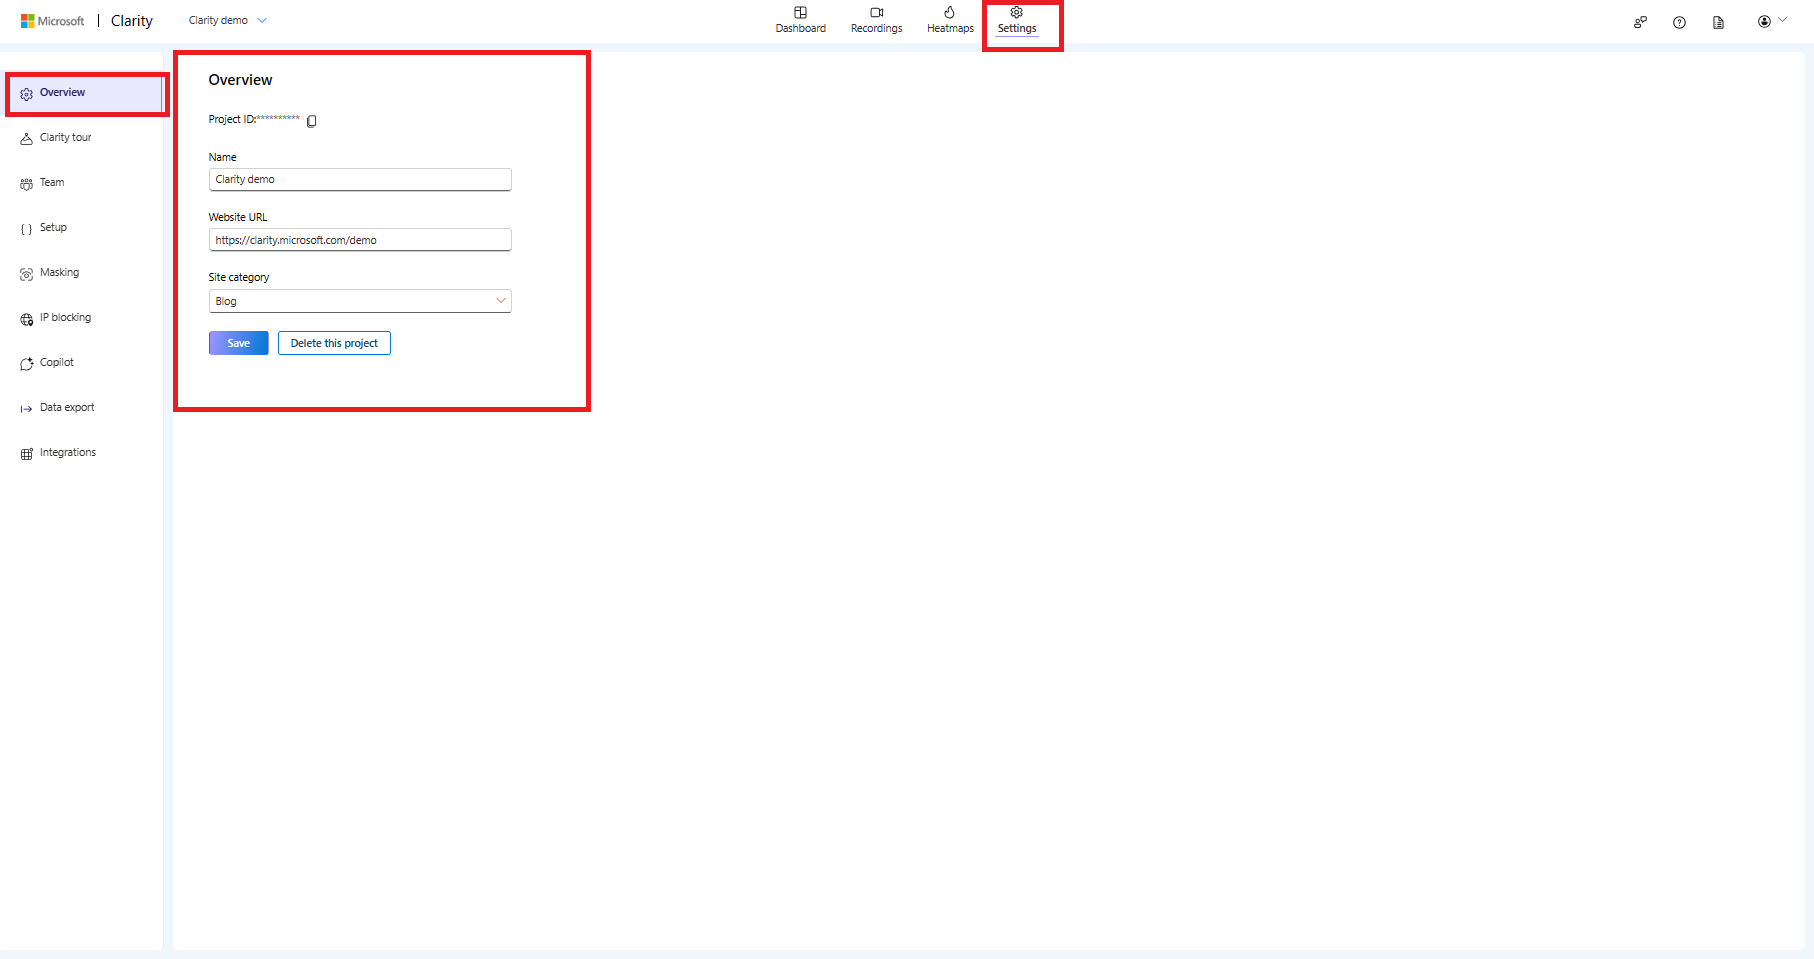Open the share/invite people icon
Image resolution: width=1814 pixels, height=959 pixels.
coord(1640,22)
